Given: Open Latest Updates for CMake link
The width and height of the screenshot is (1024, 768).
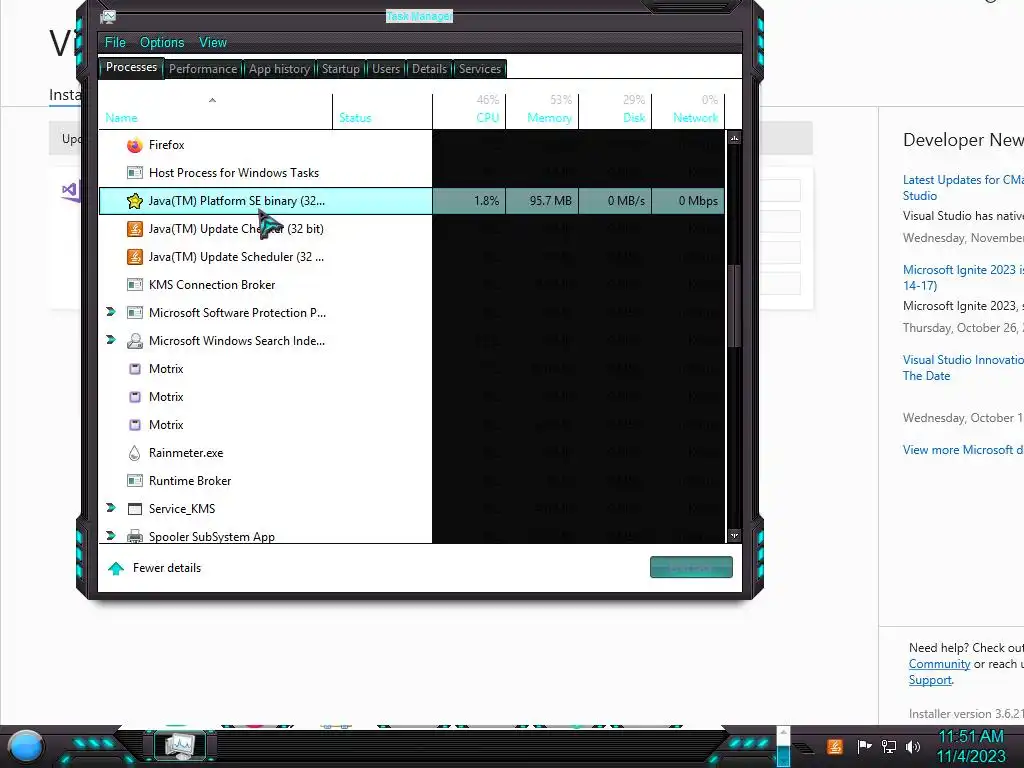Looking at the screenshot, I should (x=963, y=188).
